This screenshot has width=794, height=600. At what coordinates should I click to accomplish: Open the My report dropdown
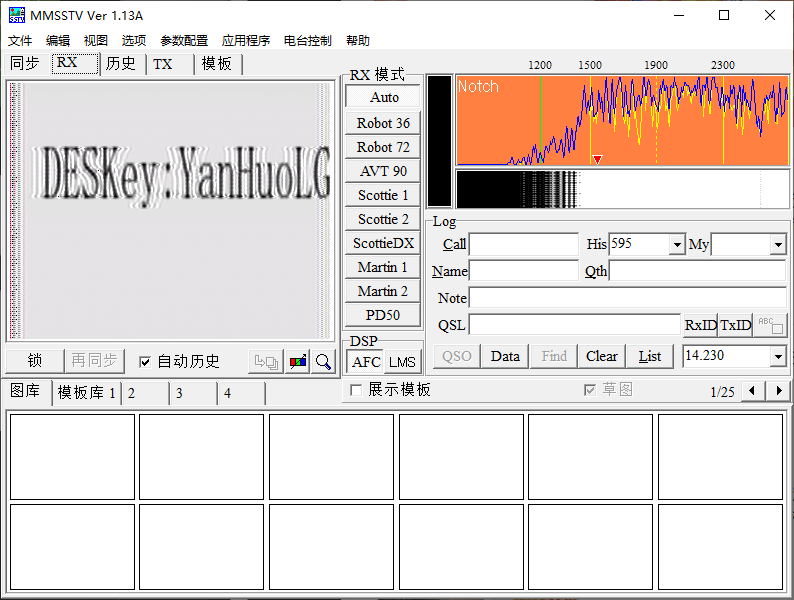tap(778, 245)
